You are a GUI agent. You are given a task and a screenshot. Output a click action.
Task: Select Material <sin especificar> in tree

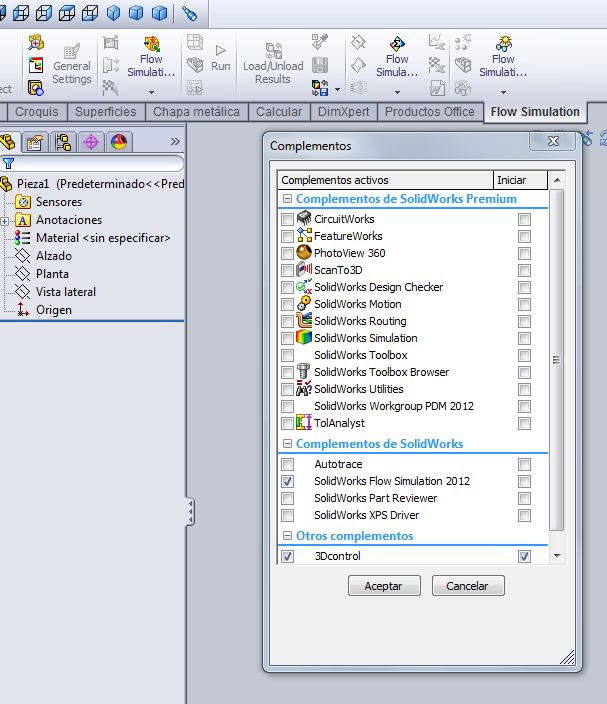point(92,238)
